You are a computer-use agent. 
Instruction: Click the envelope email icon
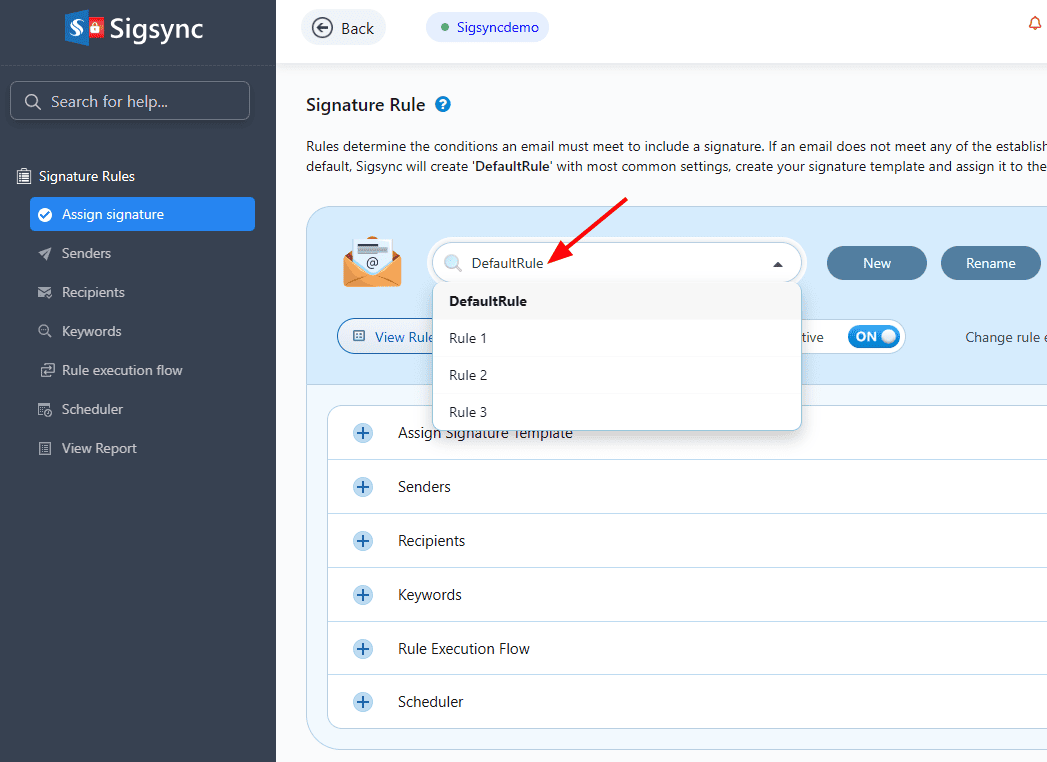pyautogui.click(x=371, y=263)
